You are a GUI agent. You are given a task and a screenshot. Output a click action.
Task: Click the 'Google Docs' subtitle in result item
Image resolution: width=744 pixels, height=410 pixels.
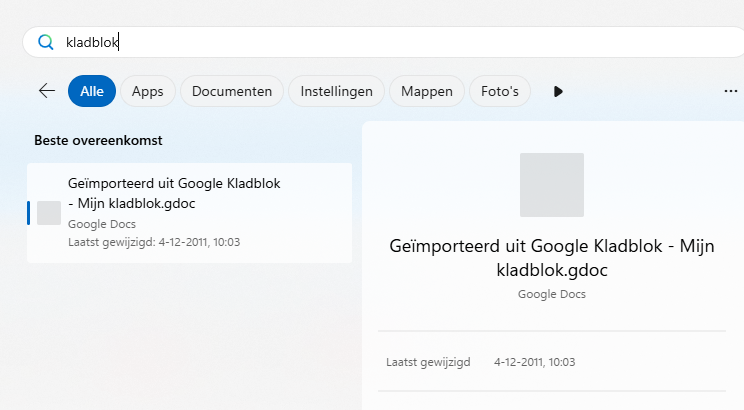tap(102, 224)
